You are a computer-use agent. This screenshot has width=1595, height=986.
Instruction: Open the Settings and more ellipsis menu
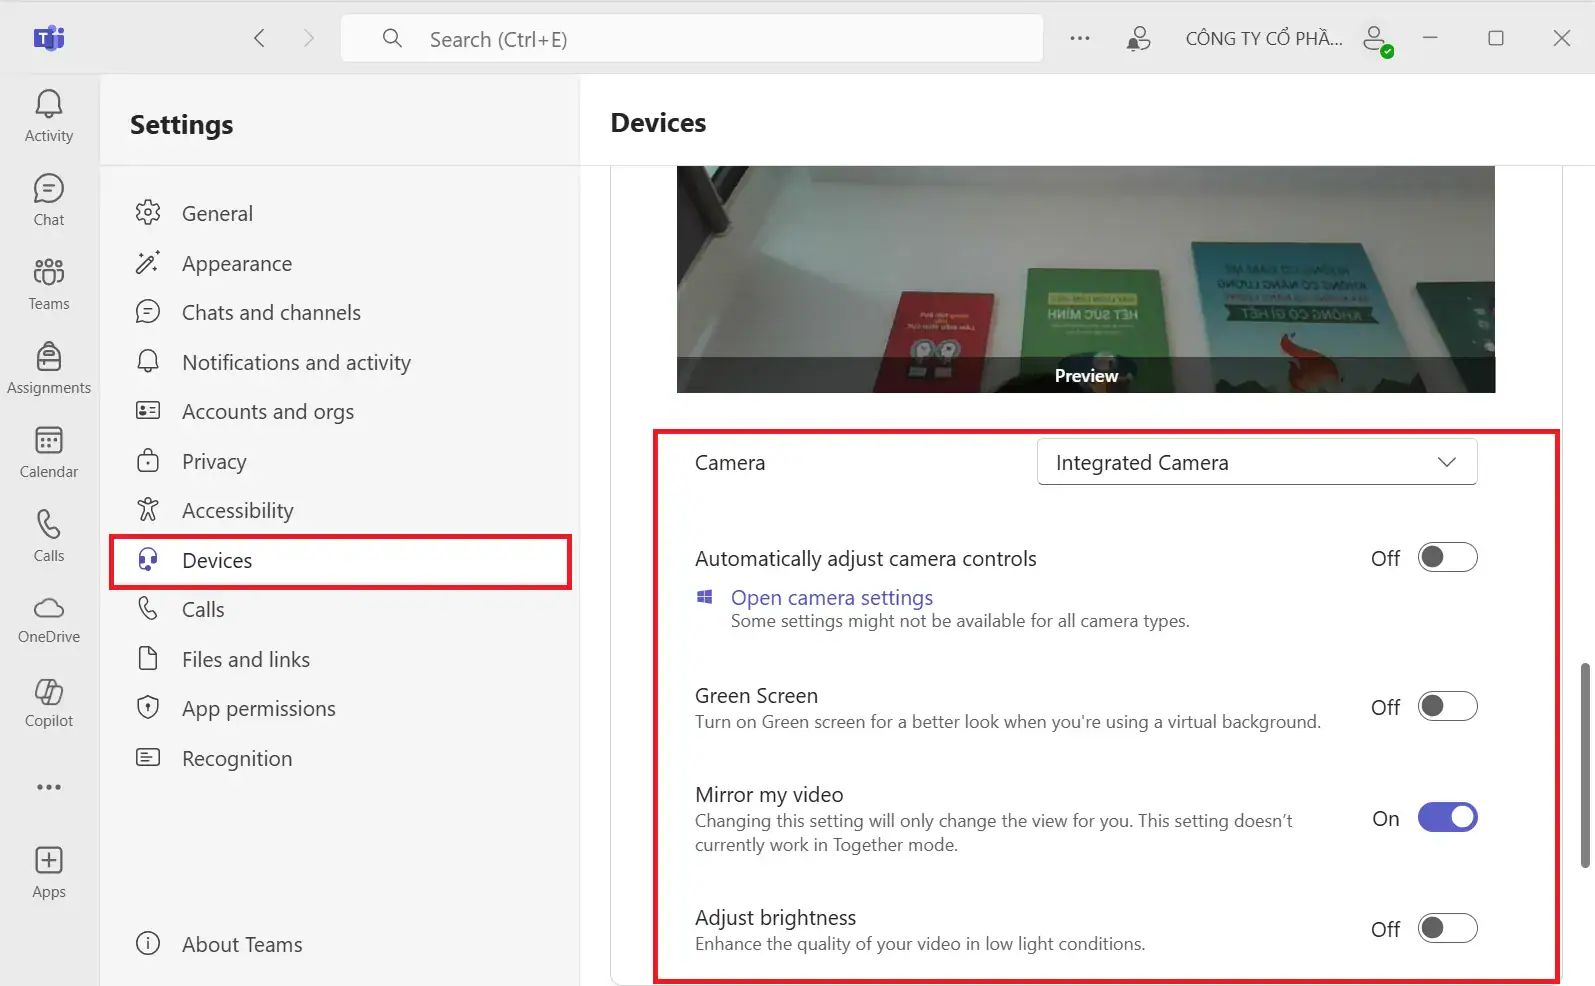(x=1080, y=39)
